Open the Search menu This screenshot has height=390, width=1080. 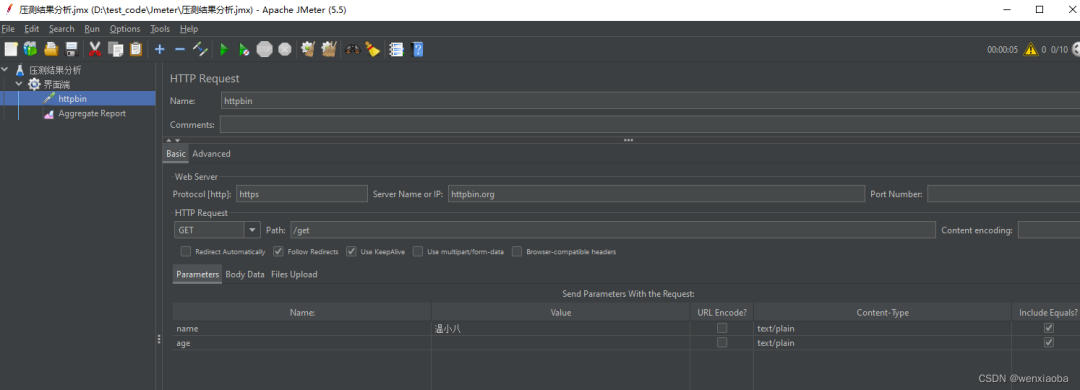(61, 29)
